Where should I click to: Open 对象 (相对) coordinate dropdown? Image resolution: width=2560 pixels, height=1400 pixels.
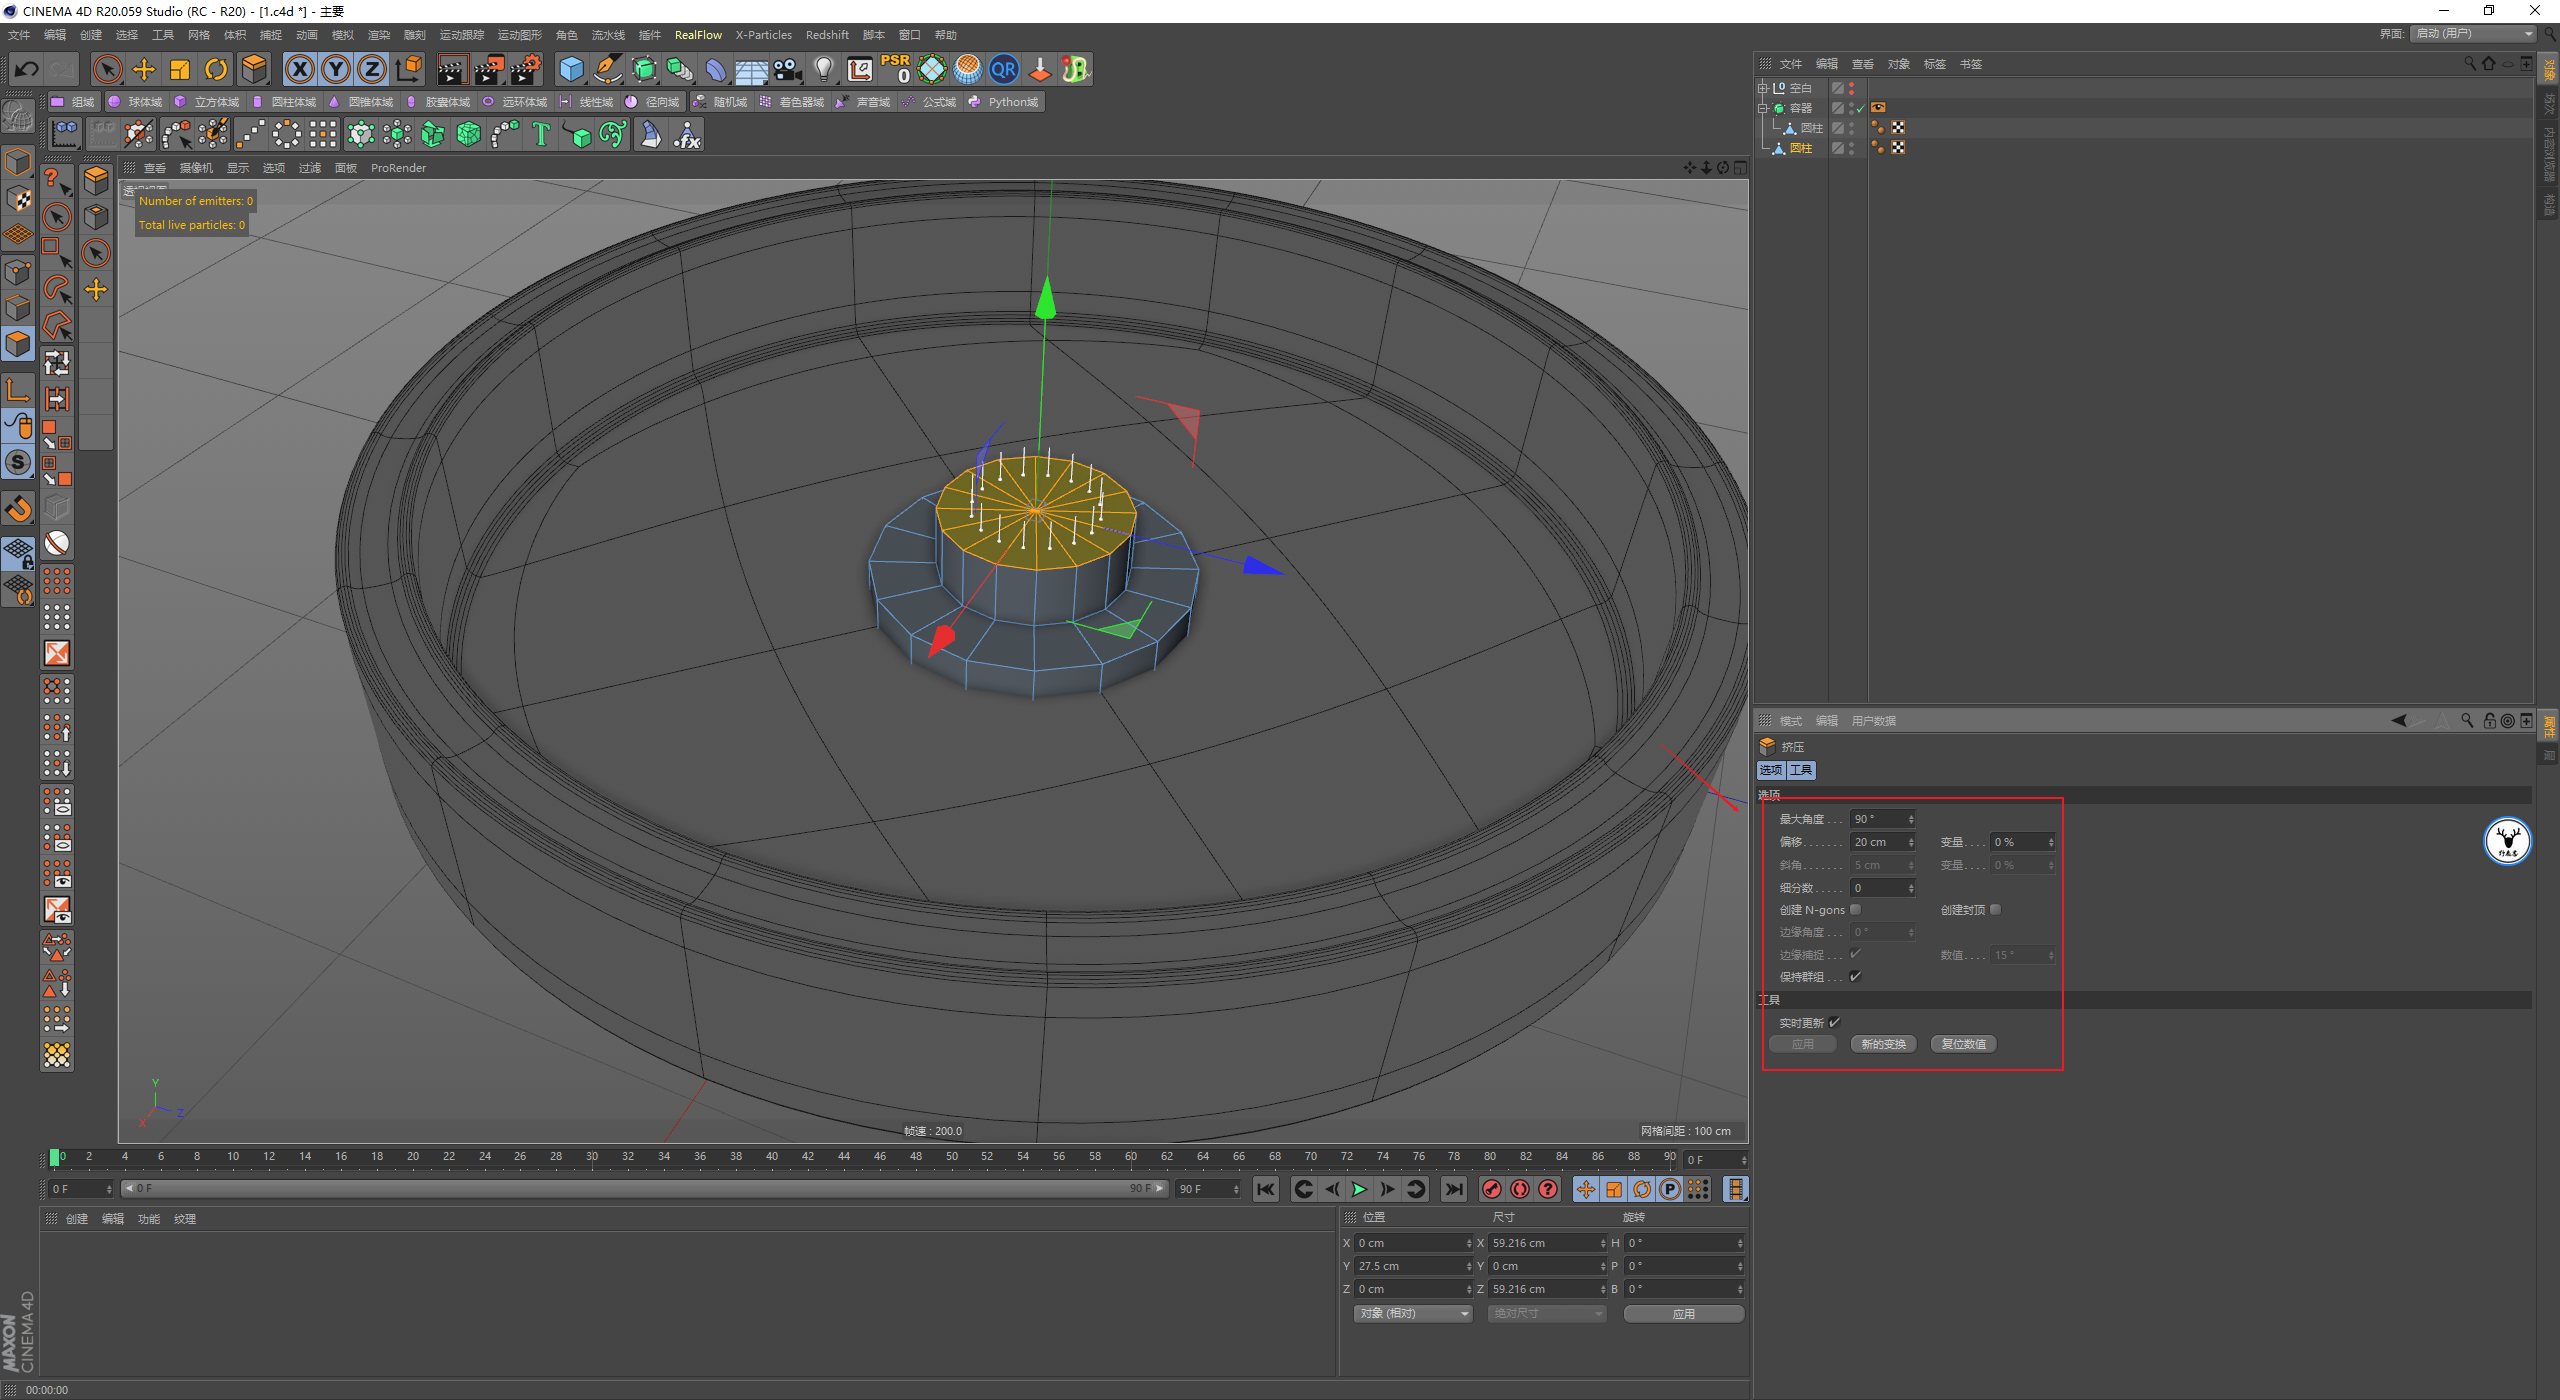pyautogui.click(x=1413, y=1313)
